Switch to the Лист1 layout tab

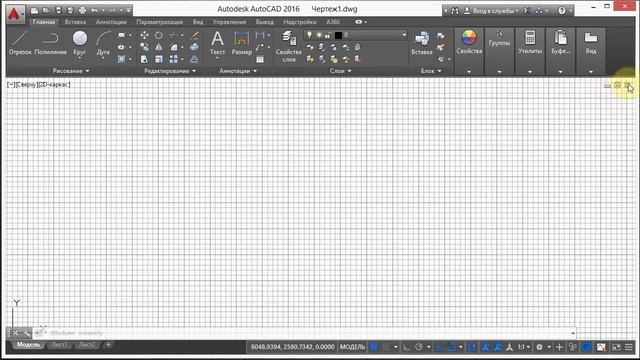click(x=60, y=345)
